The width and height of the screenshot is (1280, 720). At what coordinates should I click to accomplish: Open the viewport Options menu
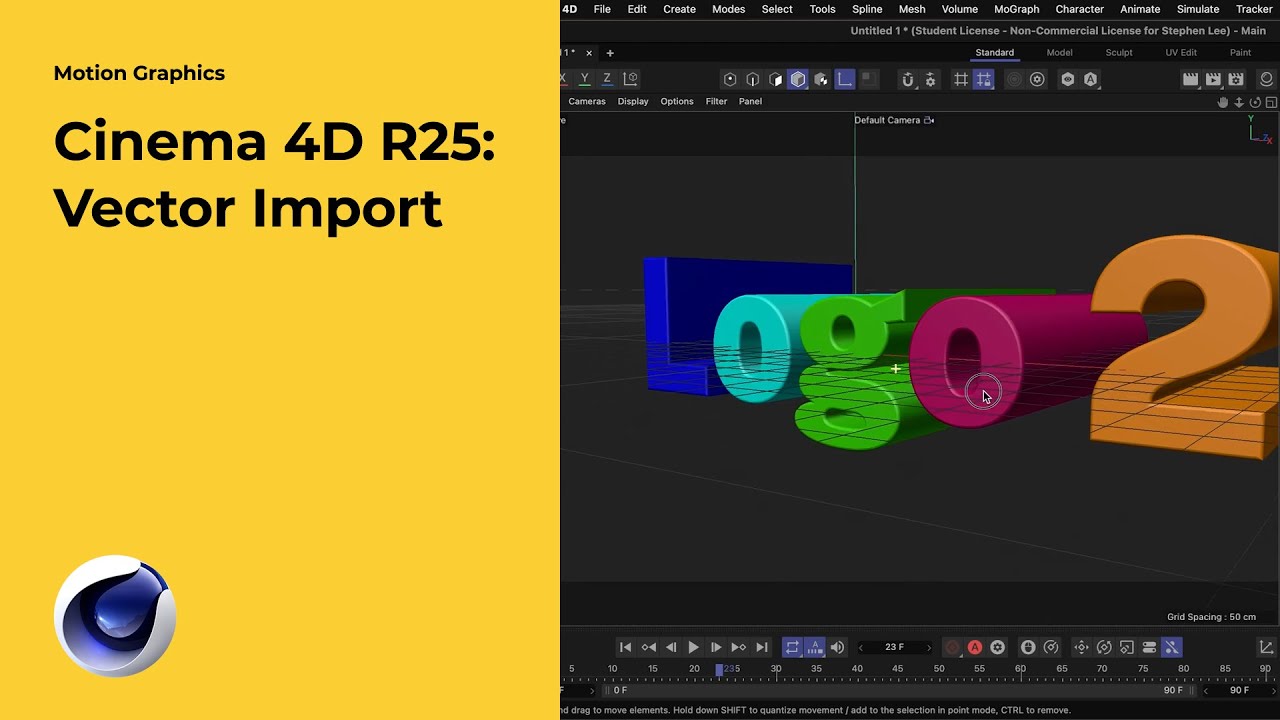677,101
